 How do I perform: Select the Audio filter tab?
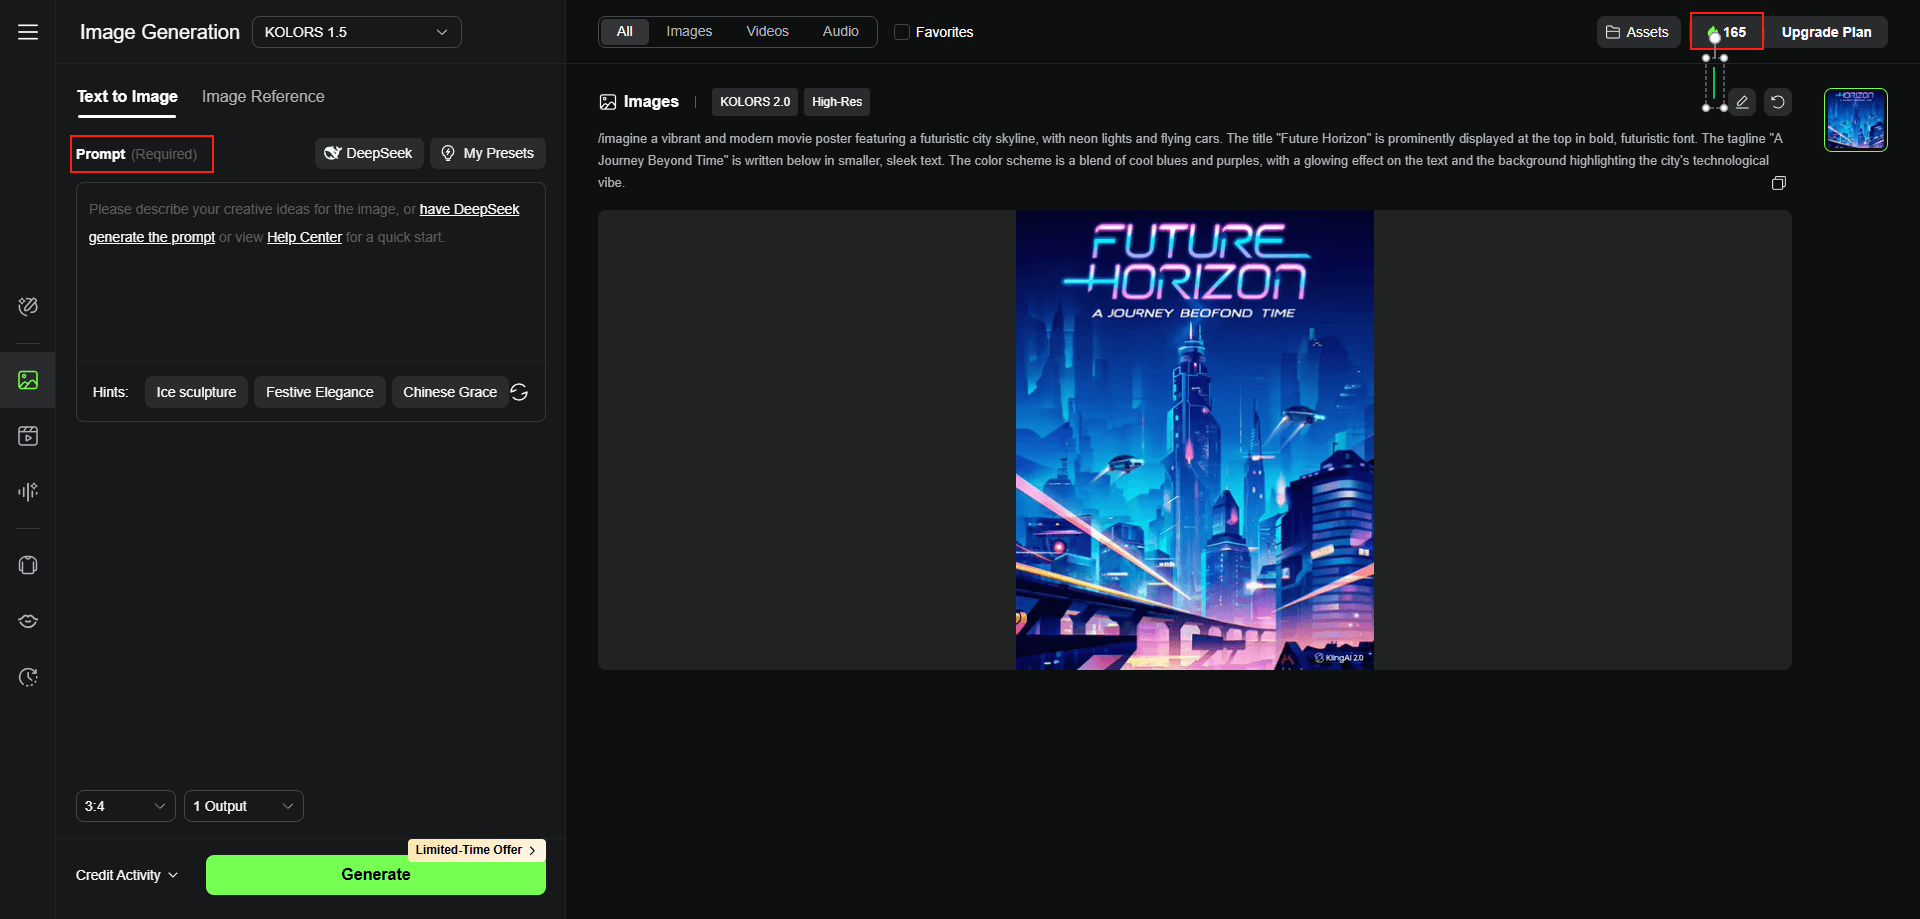click(840, 32)
